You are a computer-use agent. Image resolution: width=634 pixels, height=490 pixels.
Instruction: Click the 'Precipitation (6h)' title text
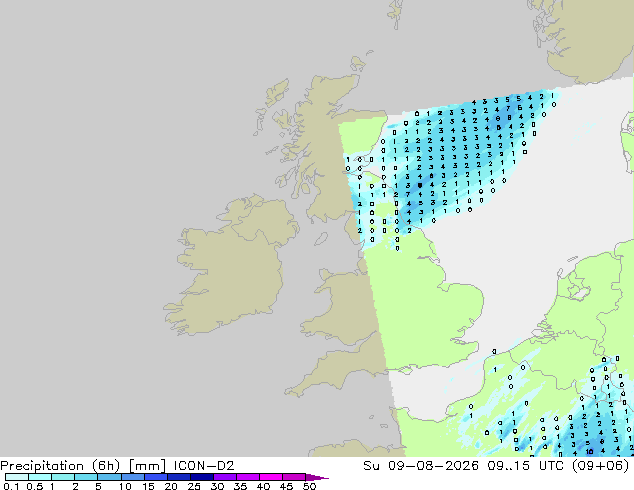coord(60,466)
